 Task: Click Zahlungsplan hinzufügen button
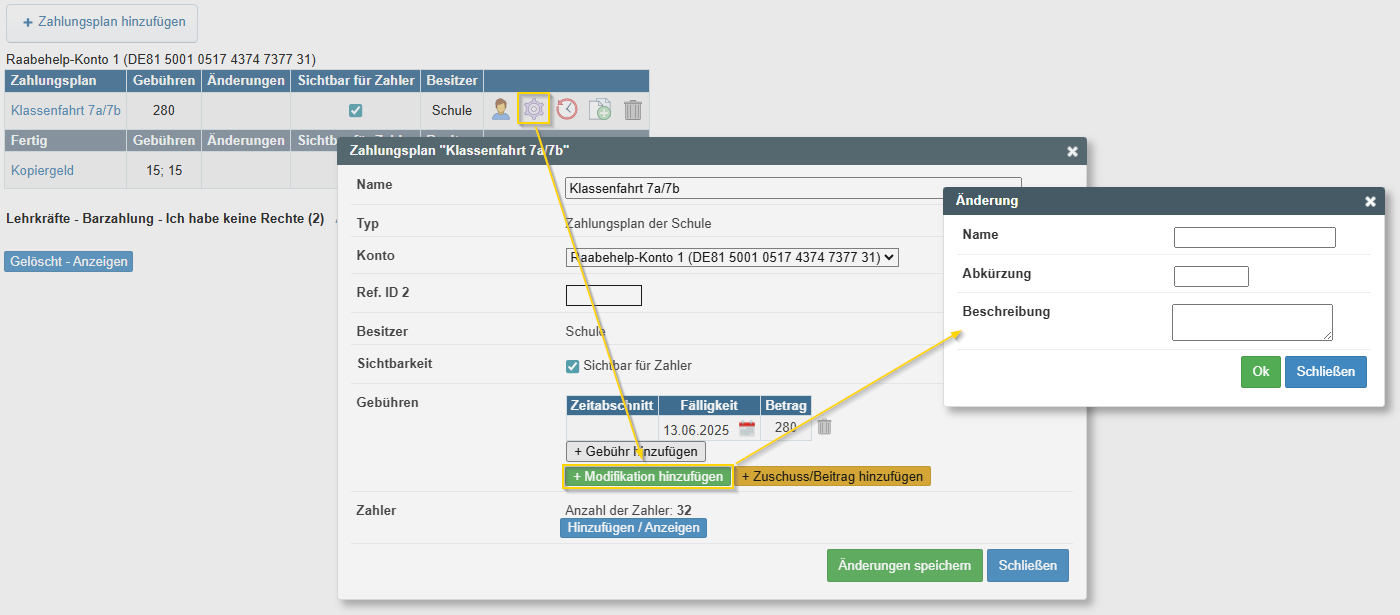click(x=102, y=22)
